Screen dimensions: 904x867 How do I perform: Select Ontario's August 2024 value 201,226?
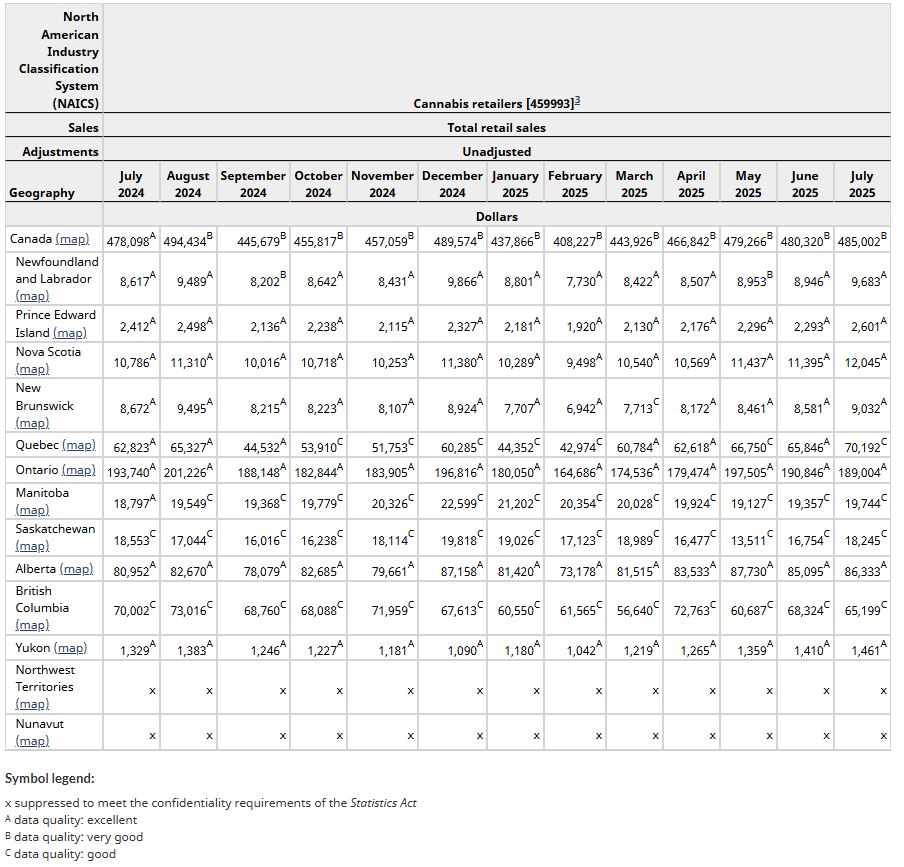point(186,471)
